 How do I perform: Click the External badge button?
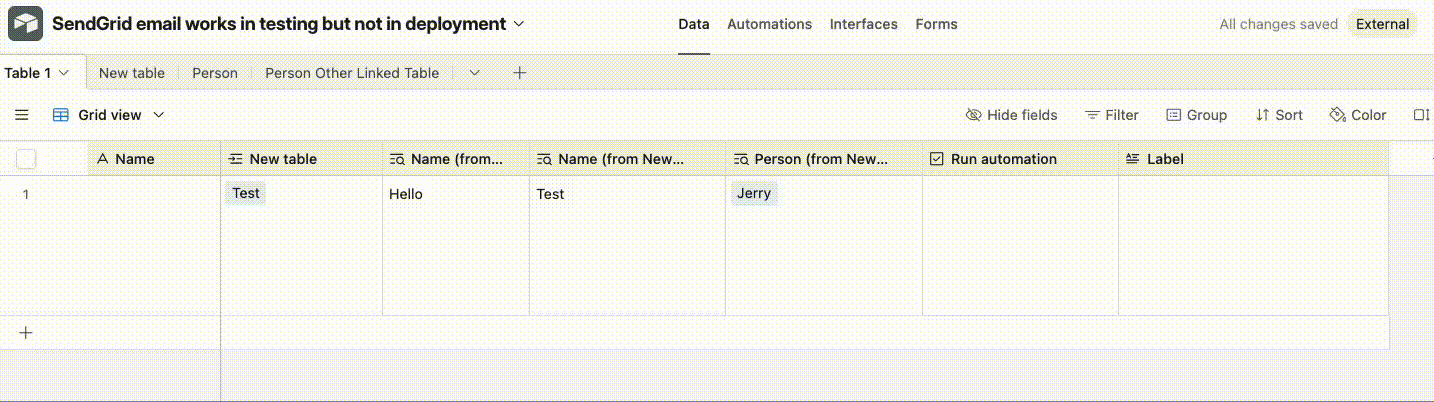click(1382, 24)
